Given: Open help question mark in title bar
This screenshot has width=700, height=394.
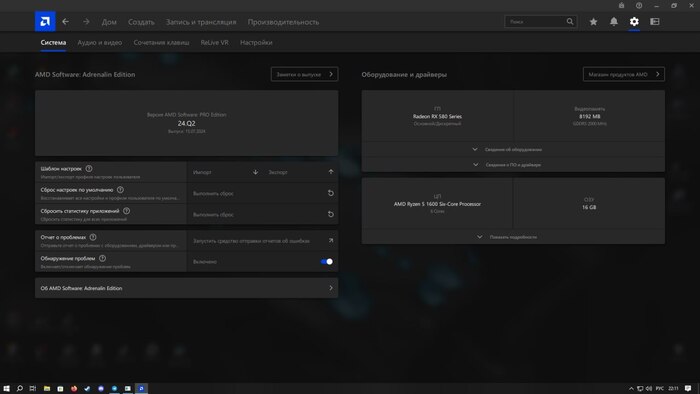Looking at the screenshot, I should (x=639, y=5).
